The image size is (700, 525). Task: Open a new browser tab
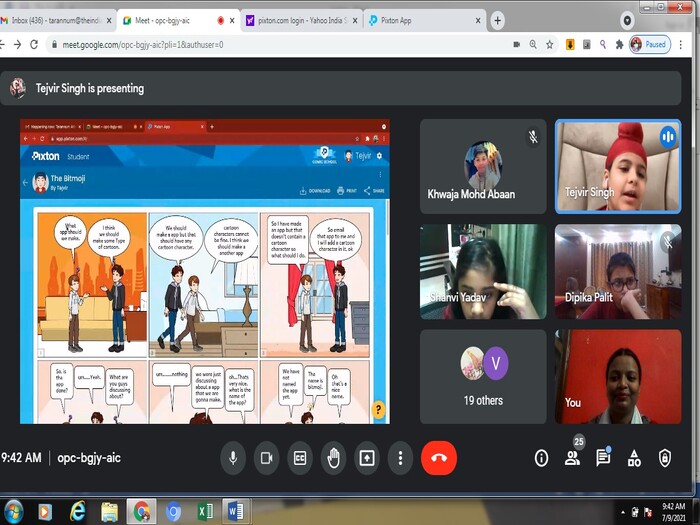coord(497,21)
